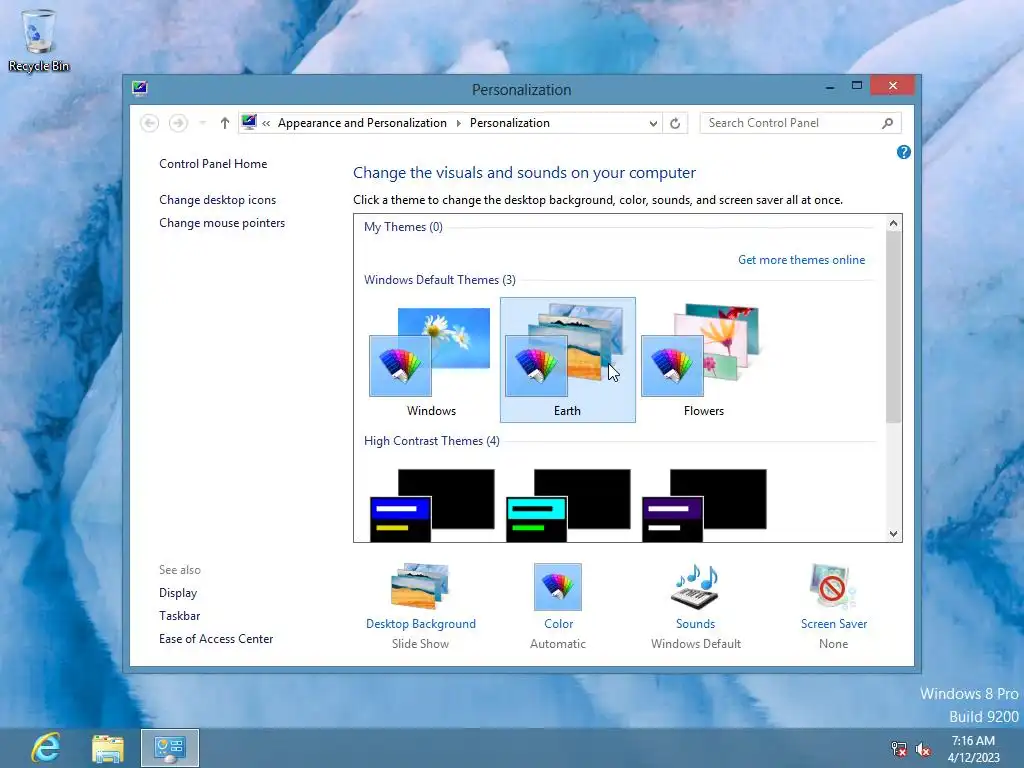Click theme list scroll down arrow

[x=893, y=534]
